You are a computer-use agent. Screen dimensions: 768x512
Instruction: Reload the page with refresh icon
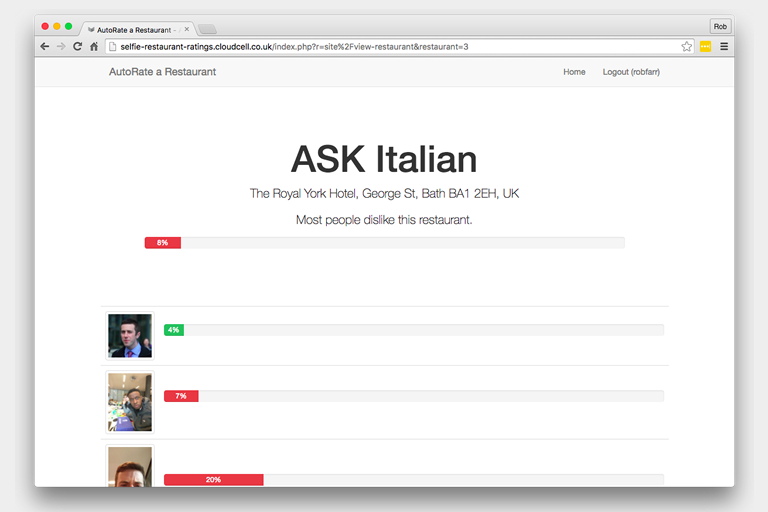77,47
